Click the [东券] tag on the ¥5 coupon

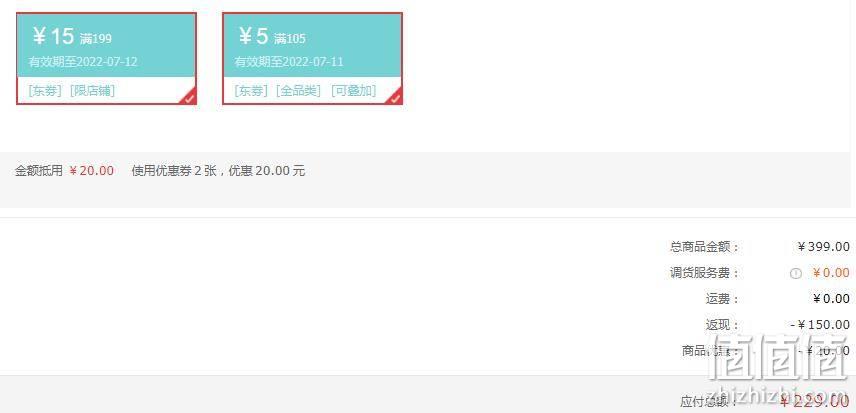tap(251, 91)
